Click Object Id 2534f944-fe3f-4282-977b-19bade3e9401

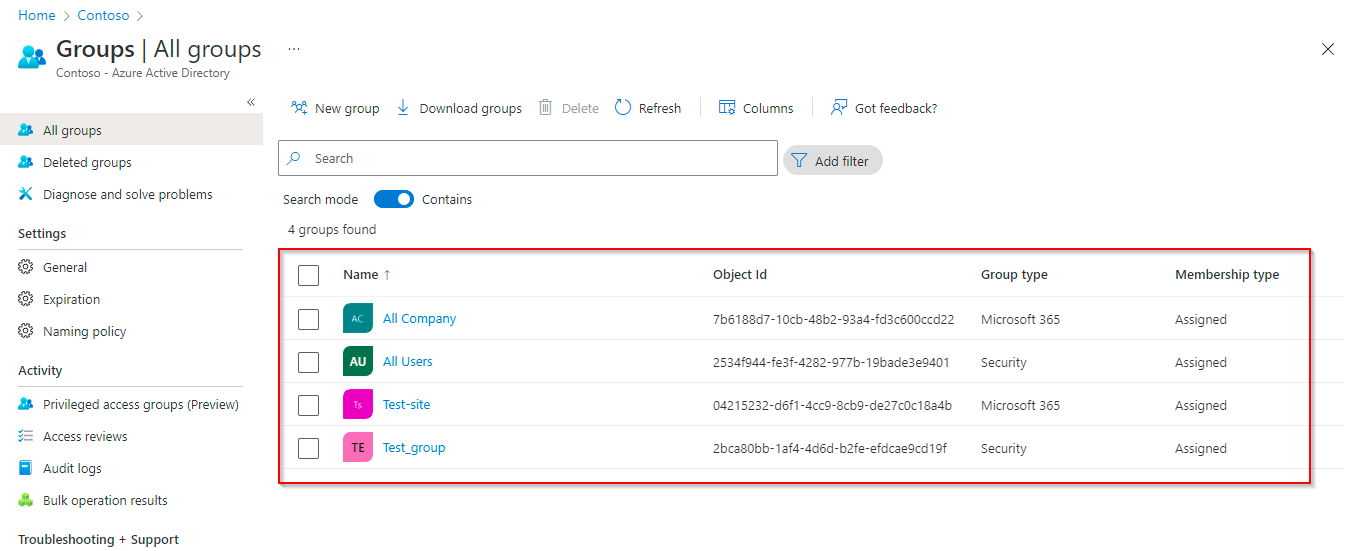[831, 362]
